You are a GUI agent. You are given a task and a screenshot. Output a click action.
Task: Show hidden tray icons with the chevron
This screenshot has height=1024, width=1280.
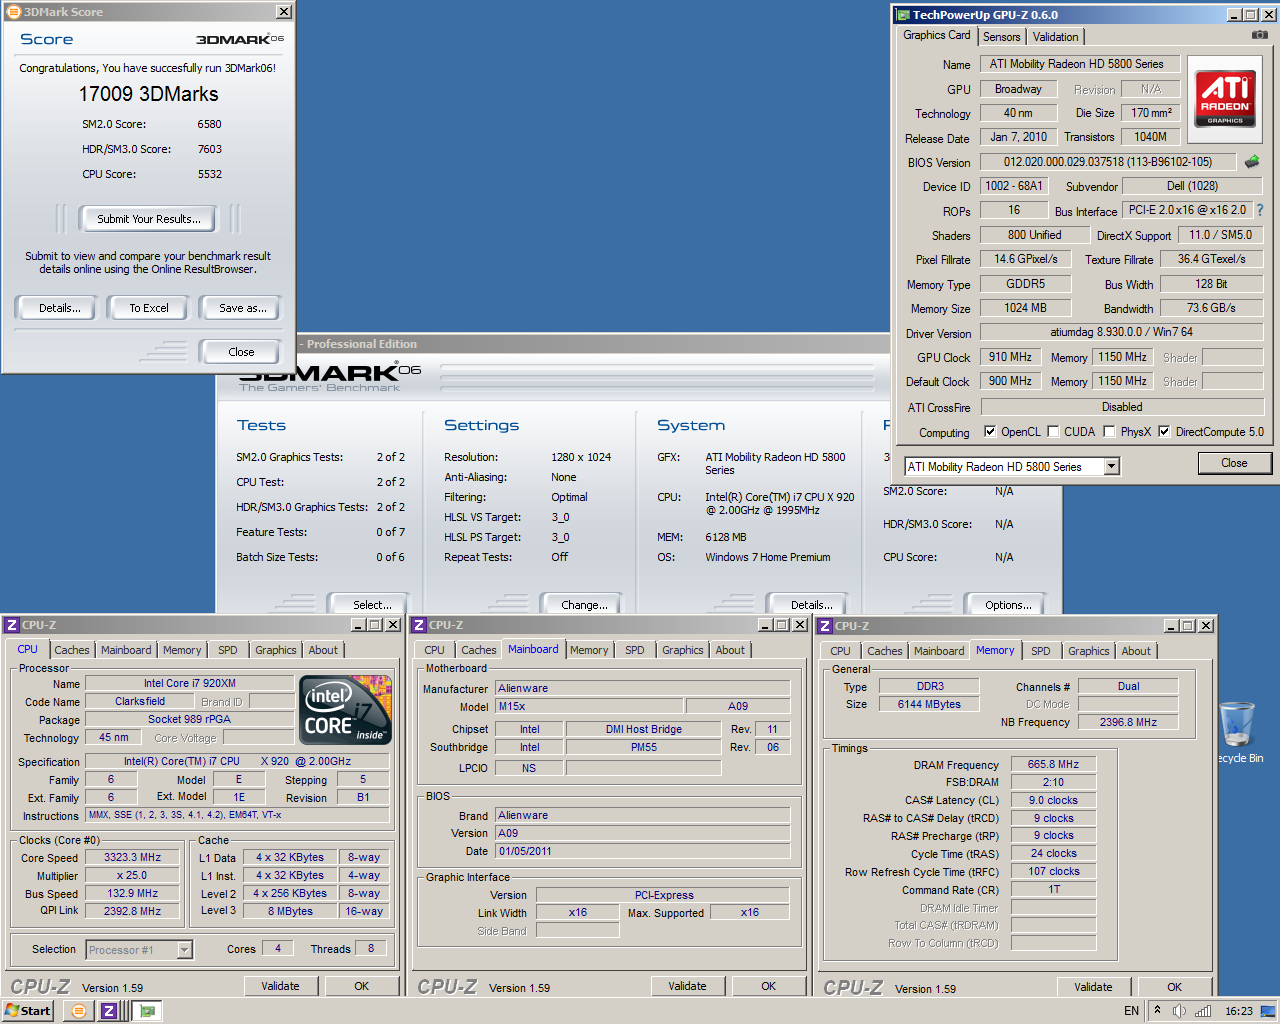click(x=1157, y=1010)
